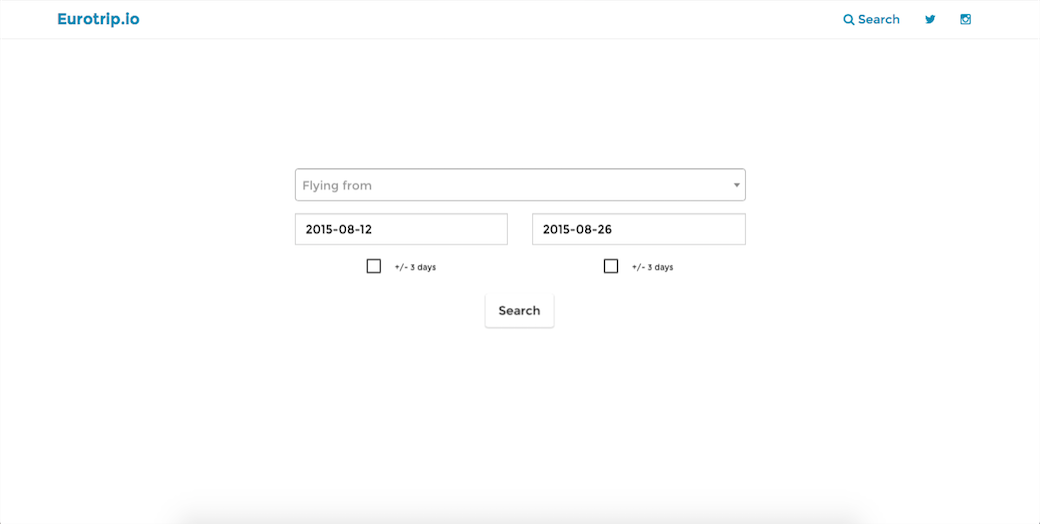Open the Search item in top navigation
The width and height of the screenshot is (1040, 524).
872,19
